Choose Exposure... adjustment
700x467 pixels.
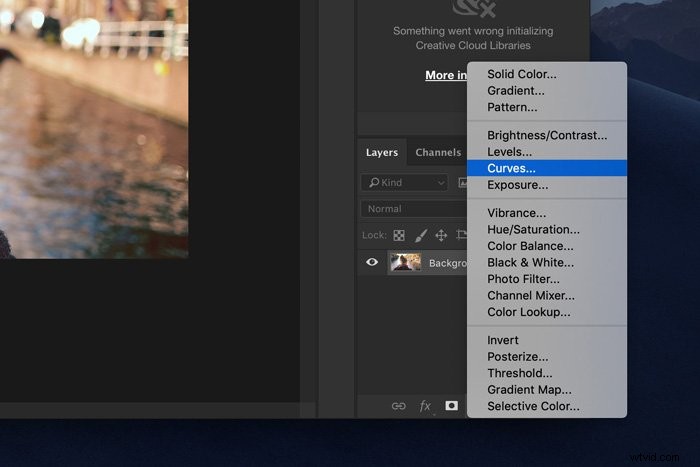pyautogui.click(x=546, y=185)
